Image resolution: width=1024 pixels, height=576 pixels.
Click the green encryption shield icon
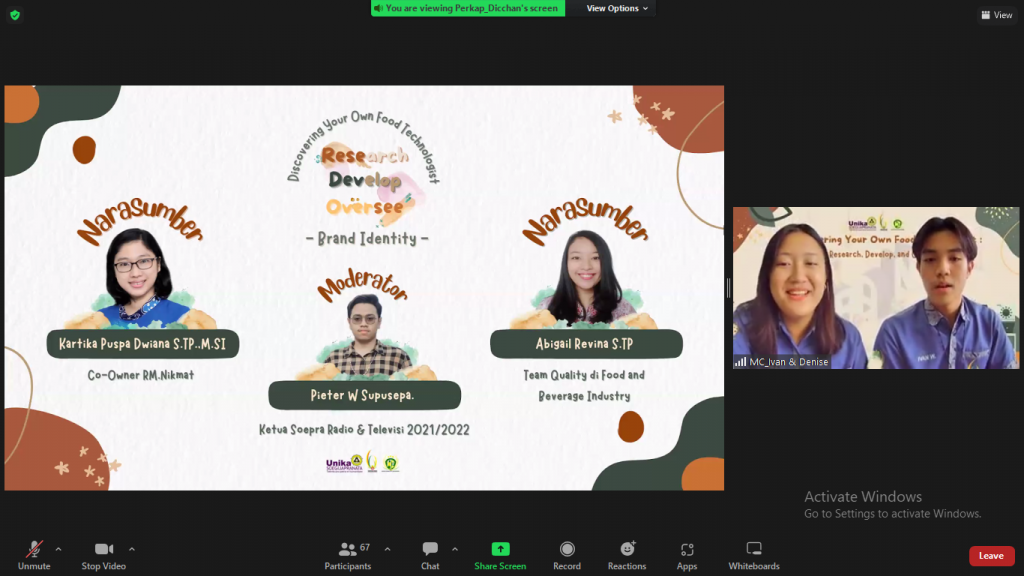coord(14,15)
